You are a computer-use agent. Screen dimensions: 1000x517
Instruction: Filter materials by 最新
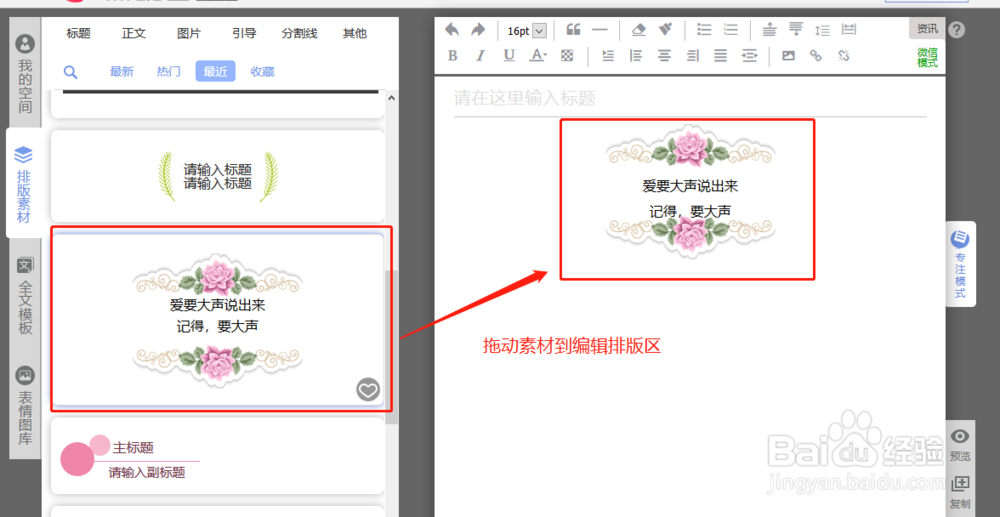122,72
